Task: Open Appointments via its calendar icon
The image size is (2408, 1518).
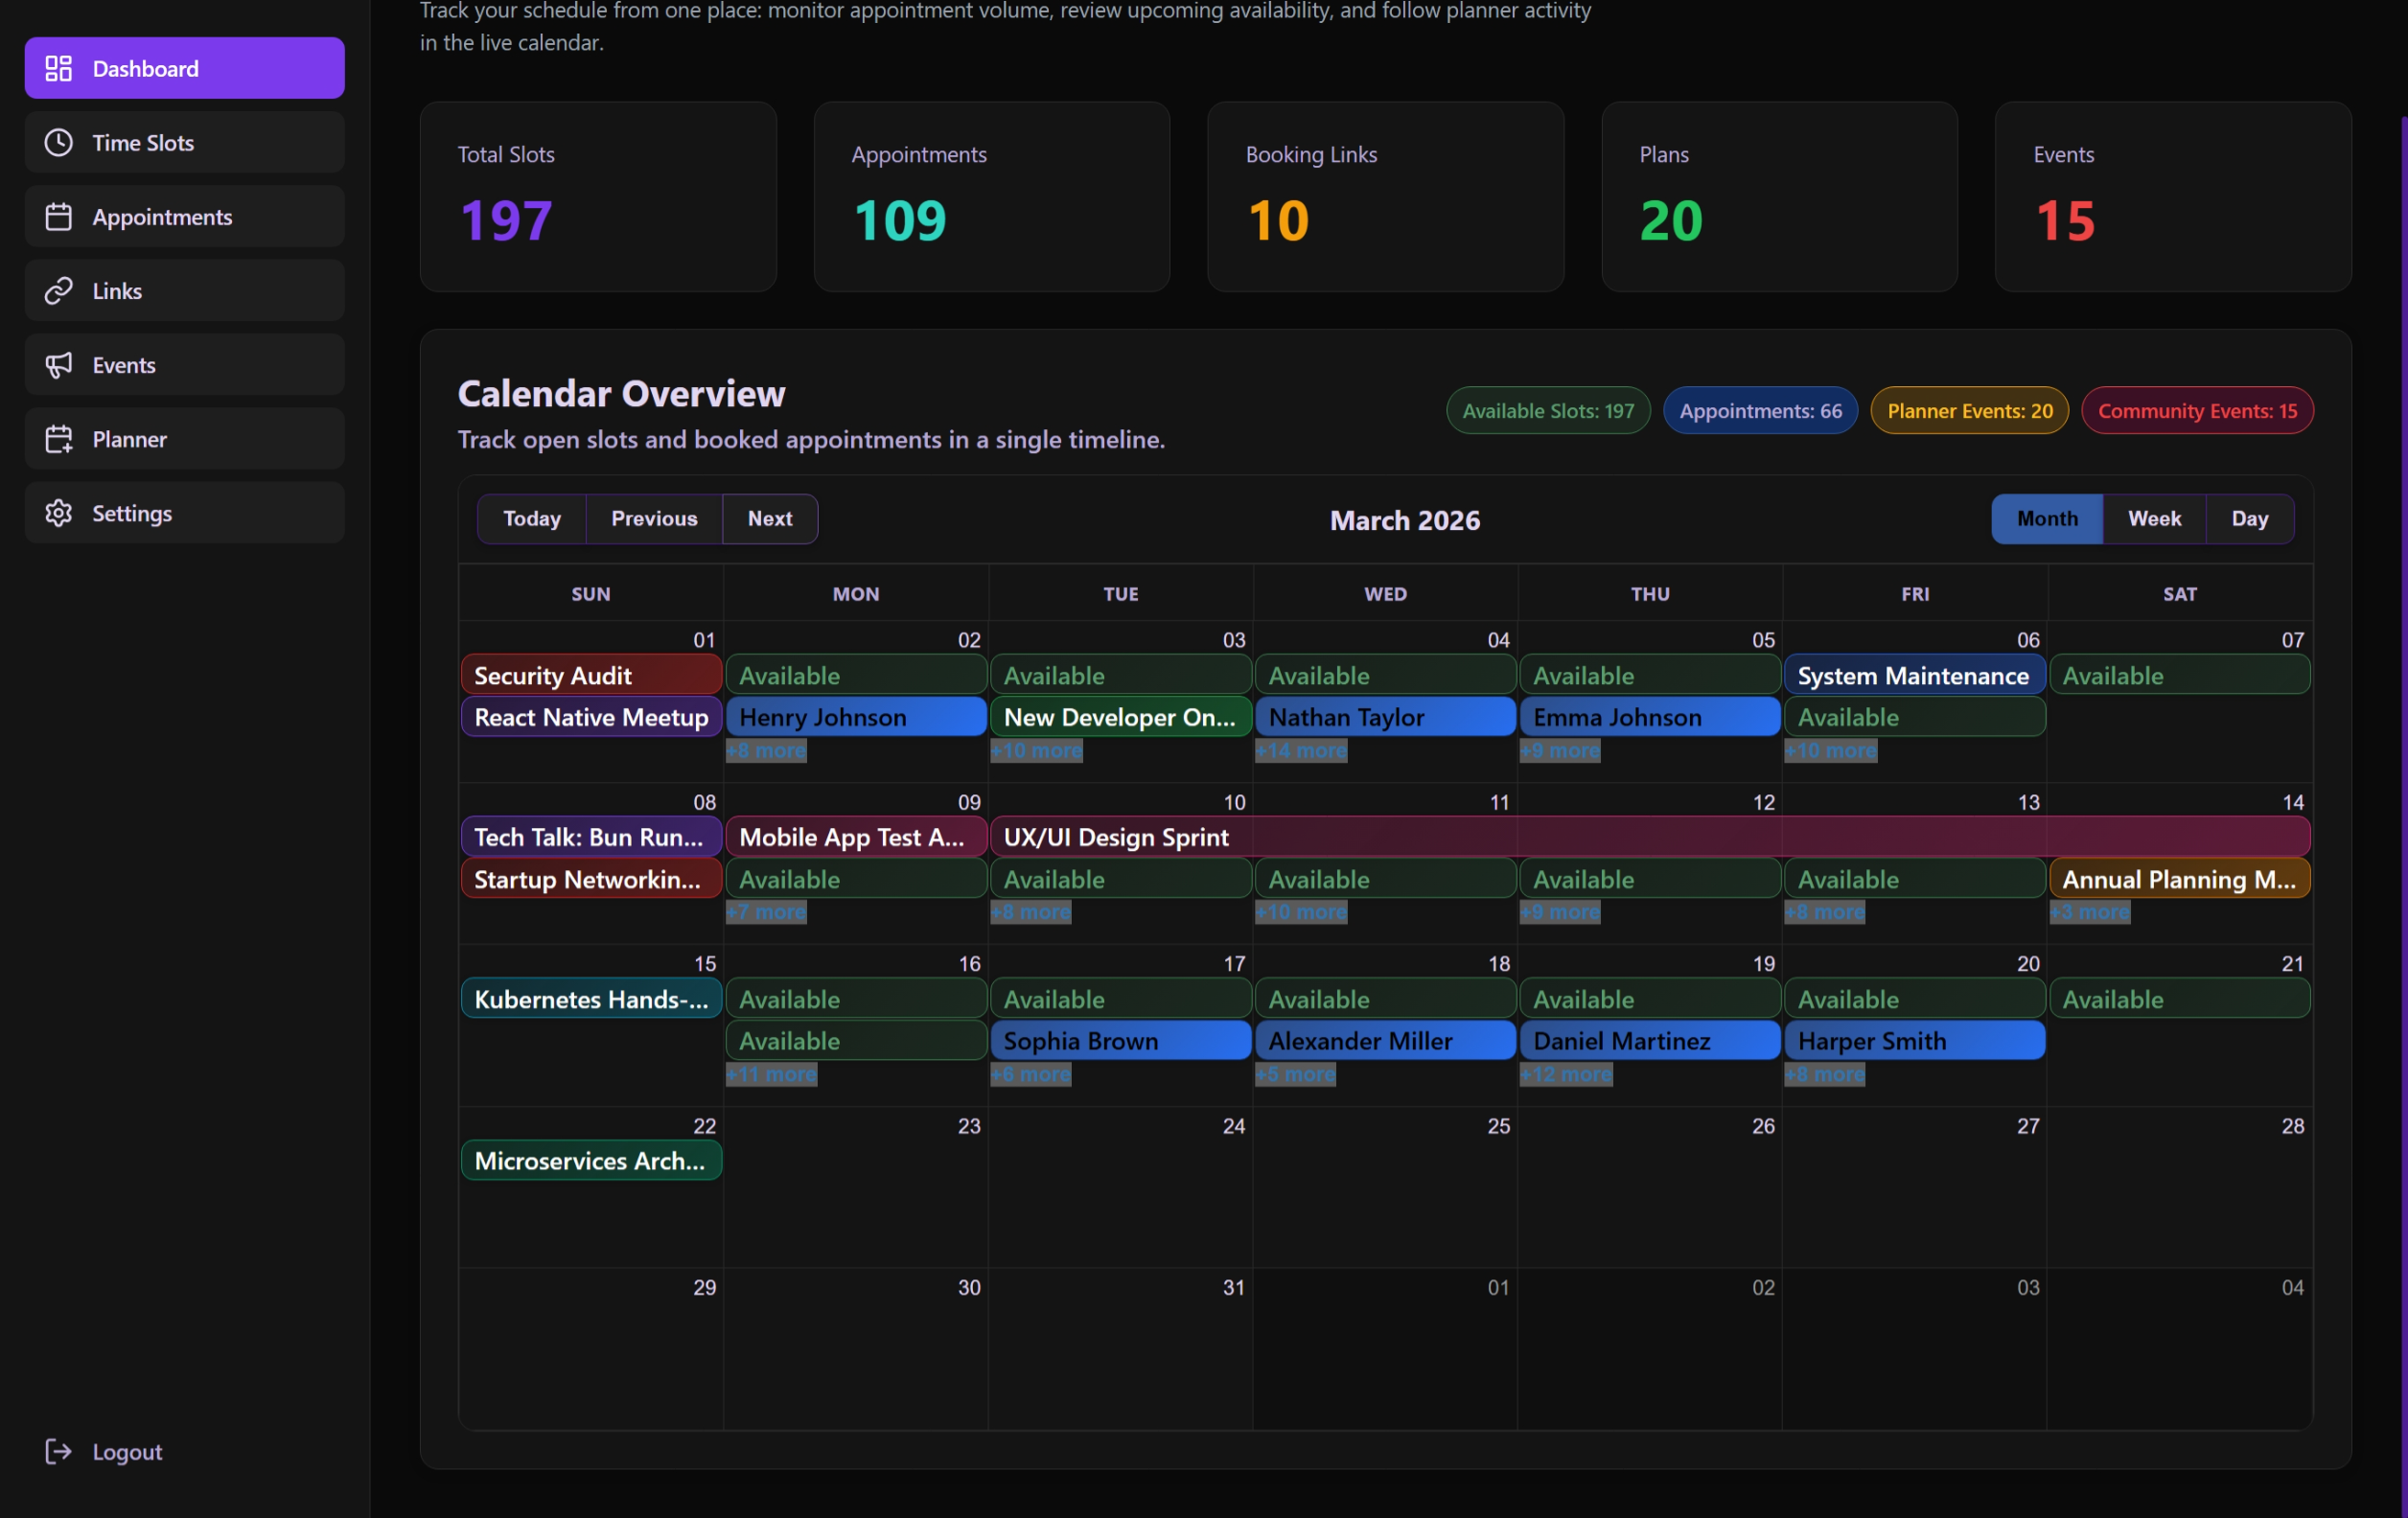Action: click(x=58, y=216)
